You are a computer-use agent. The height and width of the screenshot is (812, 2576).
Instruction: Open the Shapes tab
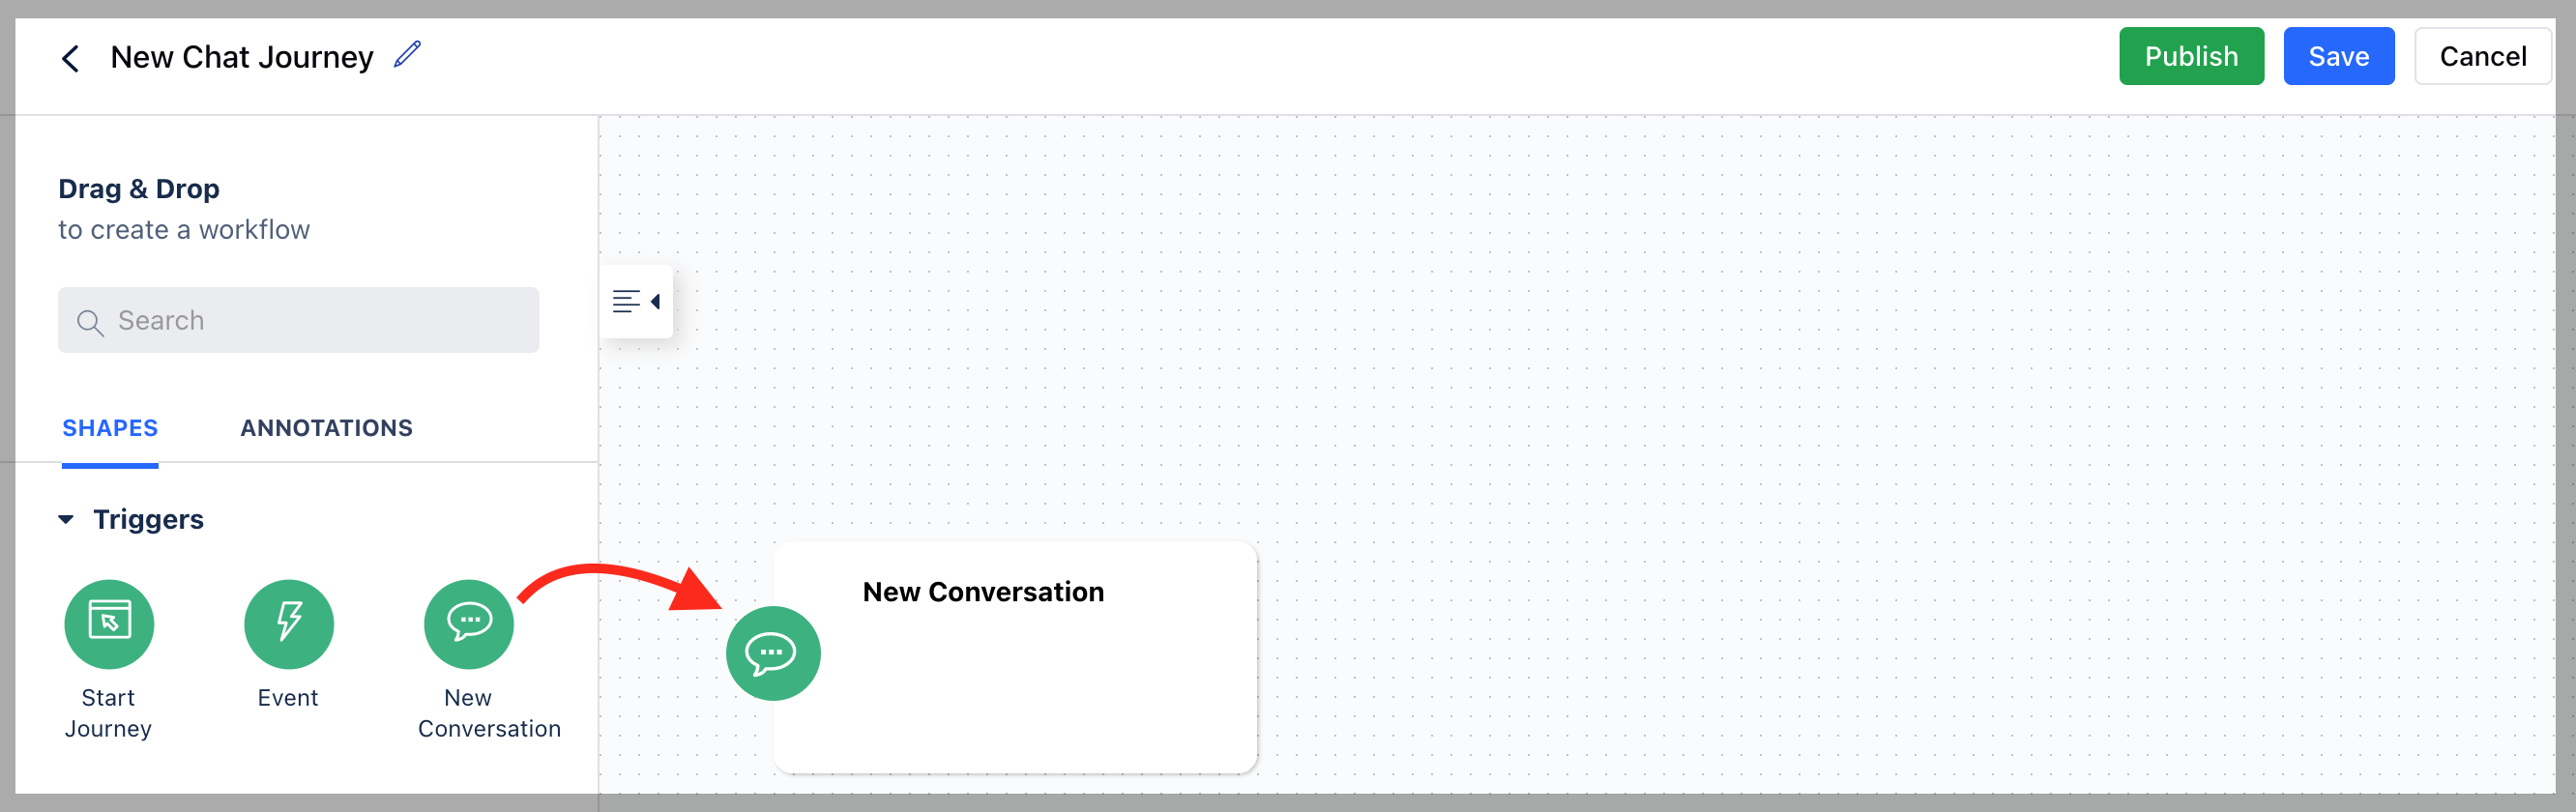click(110, 428)
